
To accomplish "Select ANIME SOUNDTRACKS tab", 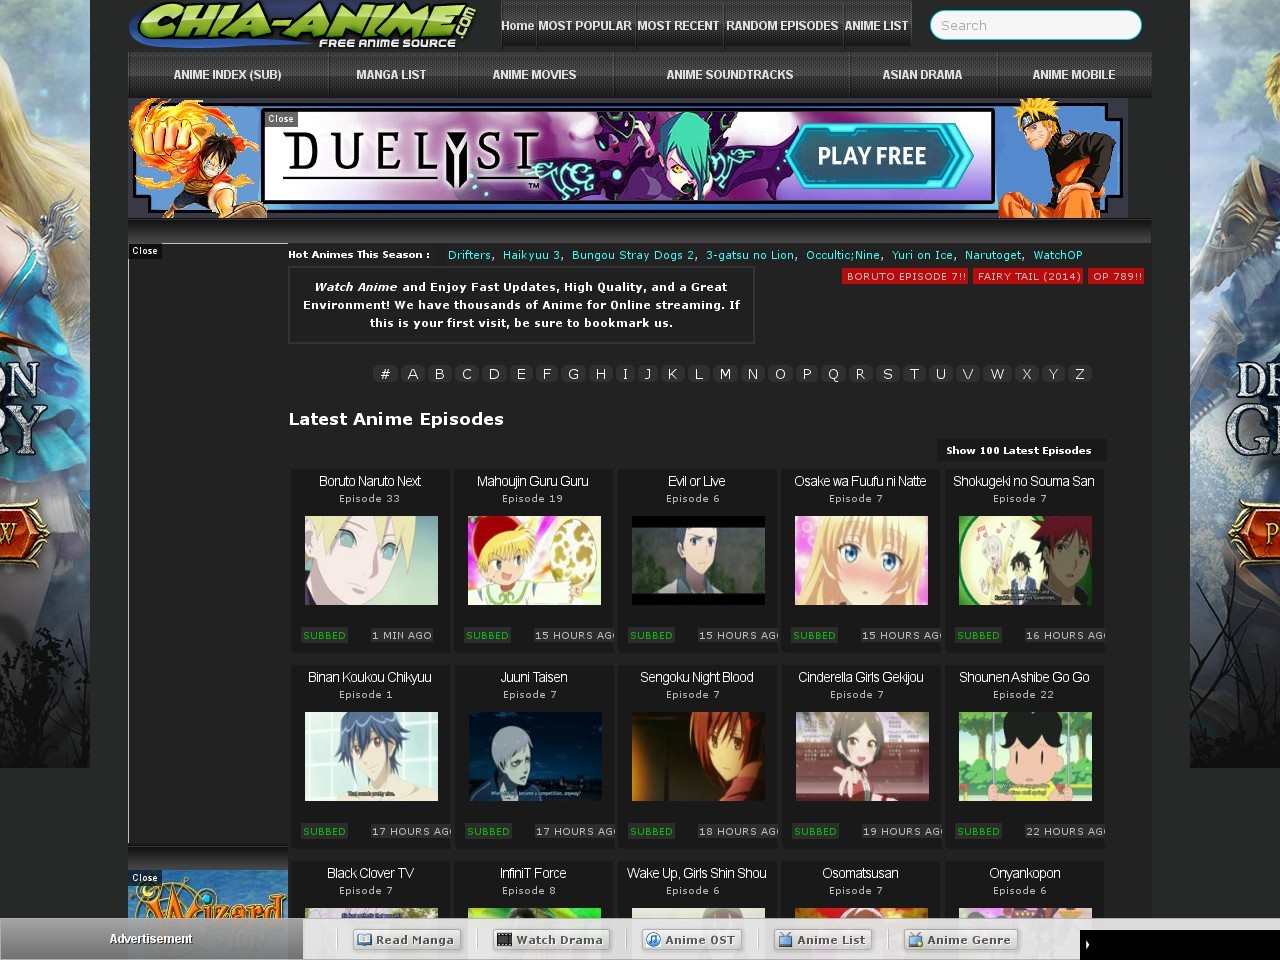I will click(x=730, y=75).
